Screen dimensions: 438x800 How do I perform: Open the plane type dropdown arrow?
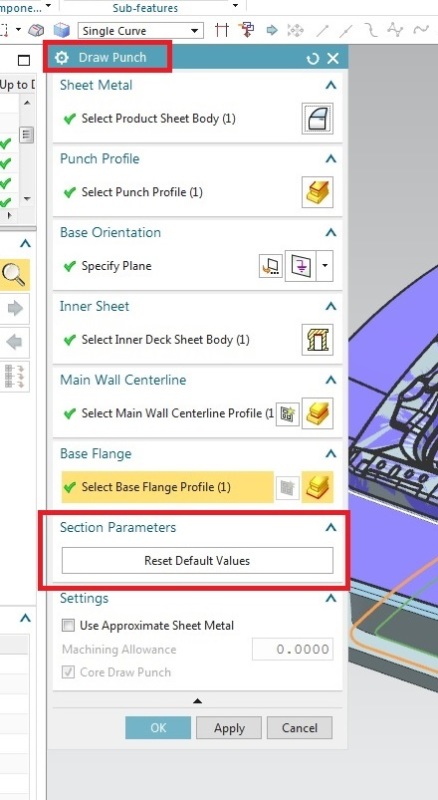click(325, 266)
